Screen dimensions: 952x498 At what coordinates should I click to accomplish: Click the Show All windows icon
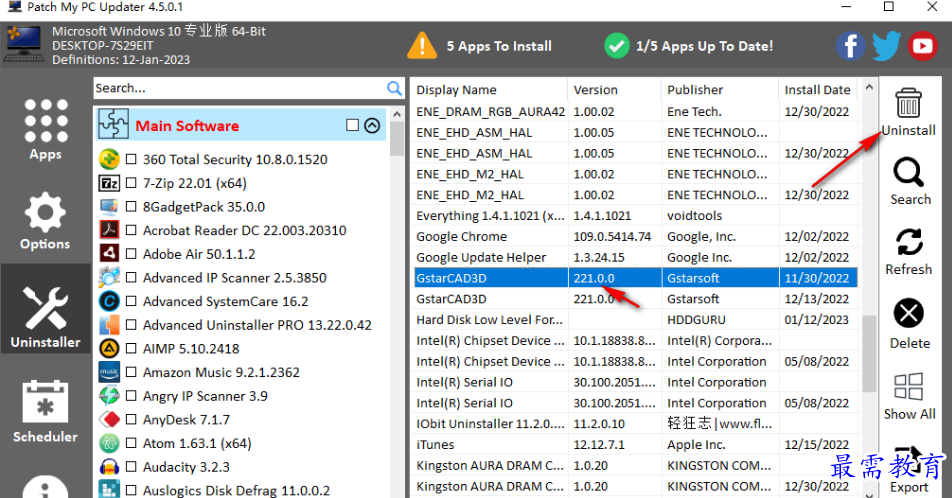click(x=909, y=386)
